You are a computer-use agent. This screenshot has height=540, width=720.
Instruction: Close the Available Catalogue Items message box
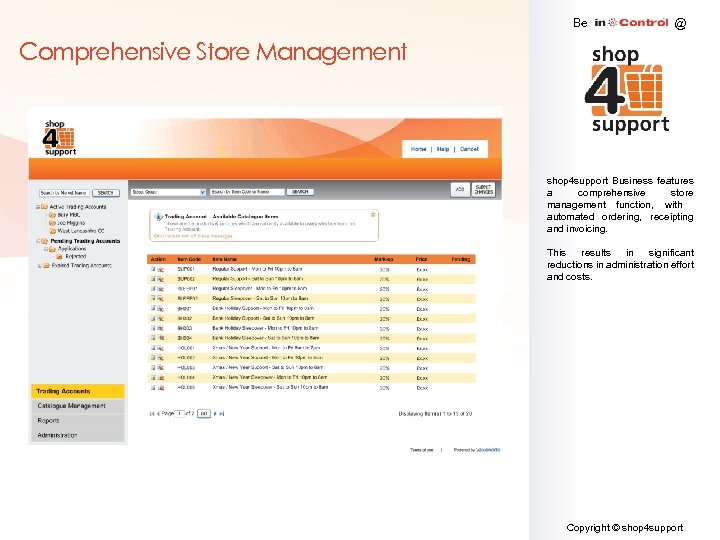(373, 214)
